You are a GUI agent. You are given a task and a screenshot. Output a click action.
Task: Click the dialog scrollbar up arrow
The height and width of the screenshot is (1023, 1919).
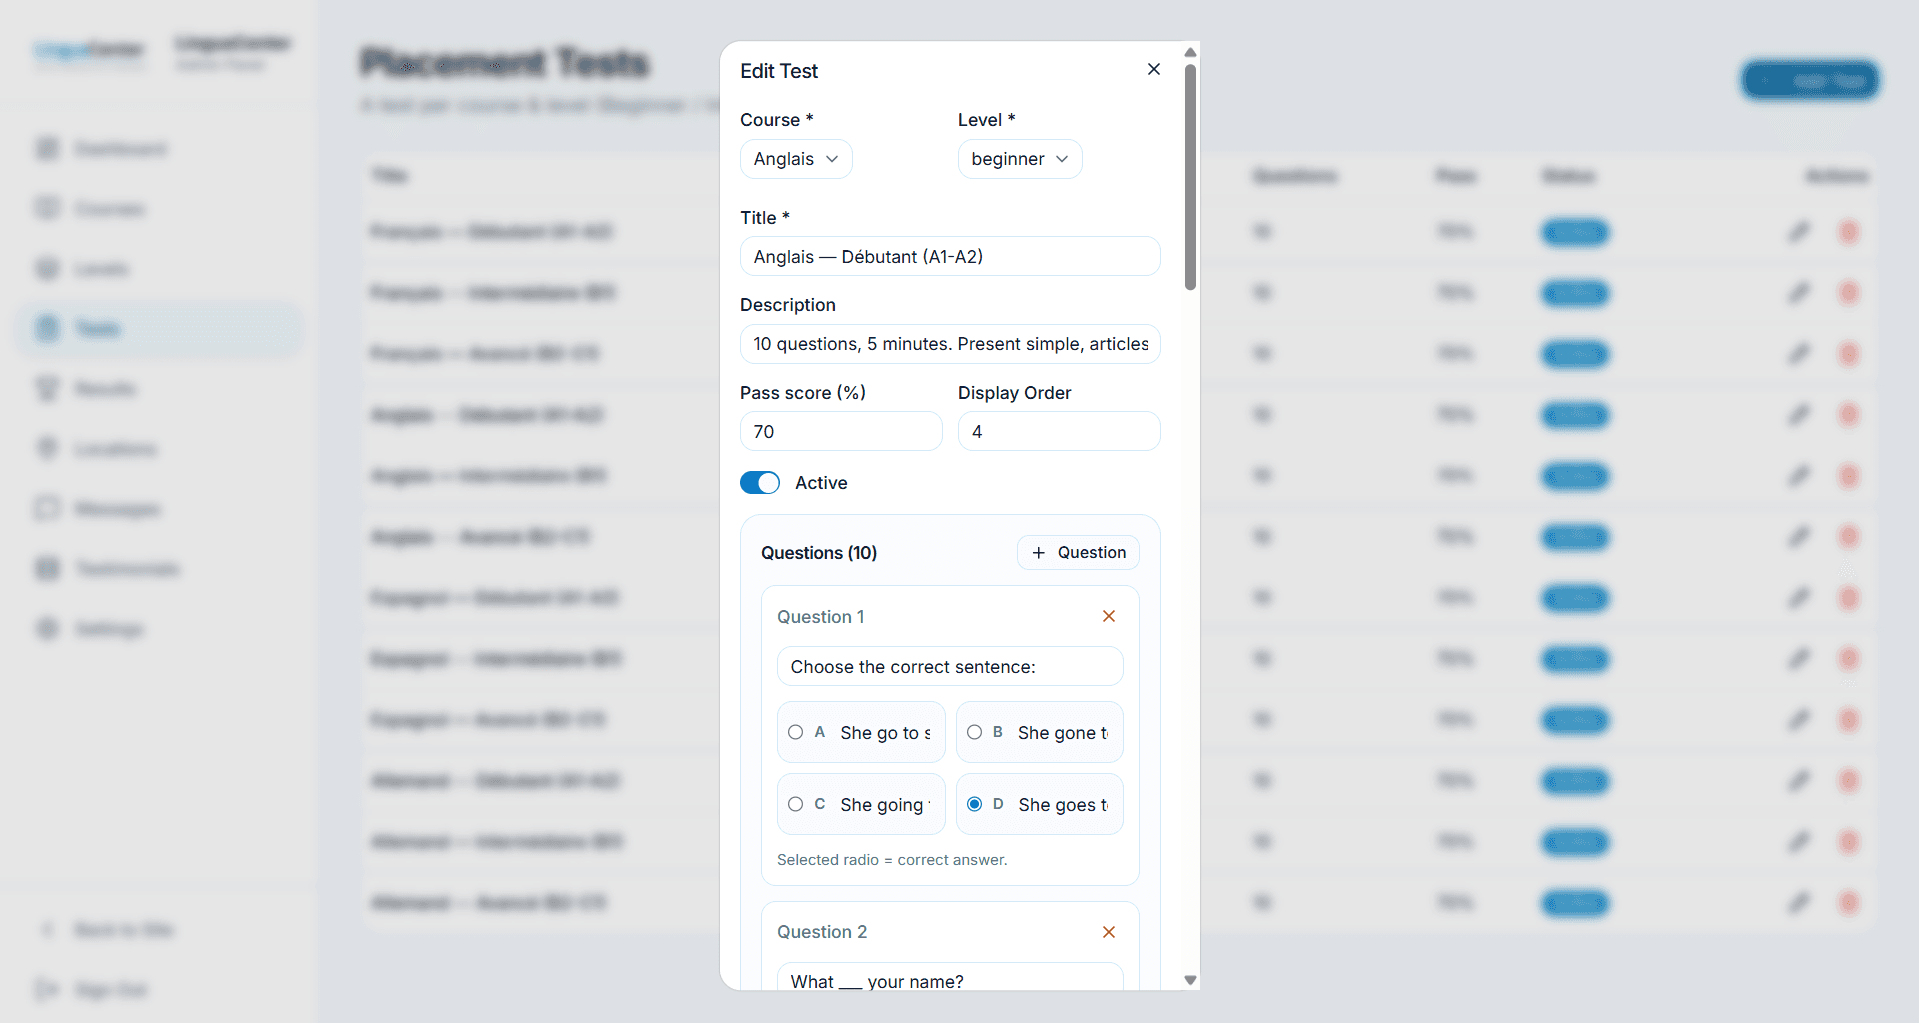coord(1190,52)
